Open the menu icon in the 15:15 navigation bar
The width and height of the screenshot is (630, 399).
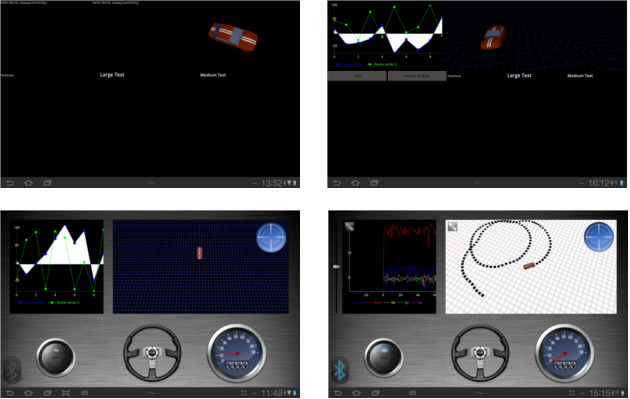pyautogui.click(x=413, y=393)
